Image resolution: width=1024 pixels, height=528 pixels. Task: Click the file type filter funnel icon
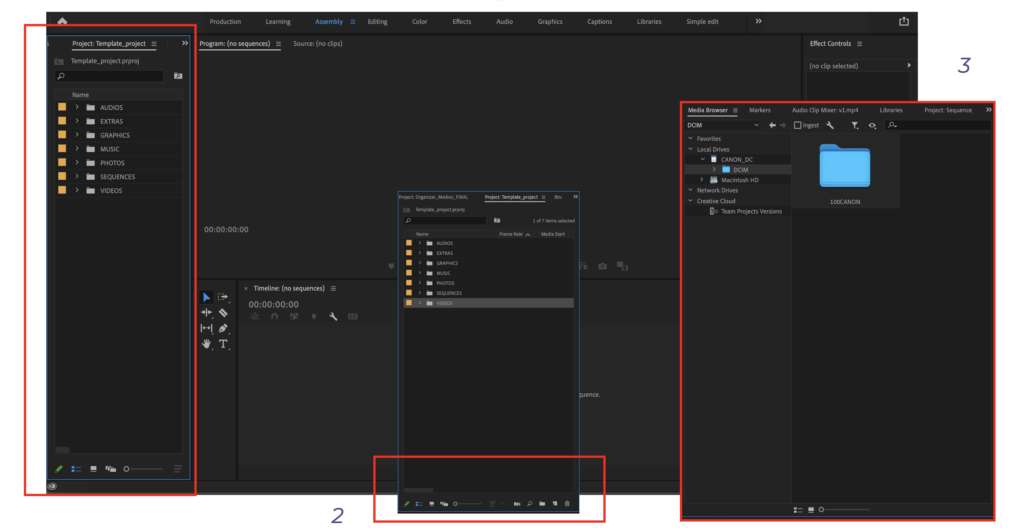(x=854, y=125)
